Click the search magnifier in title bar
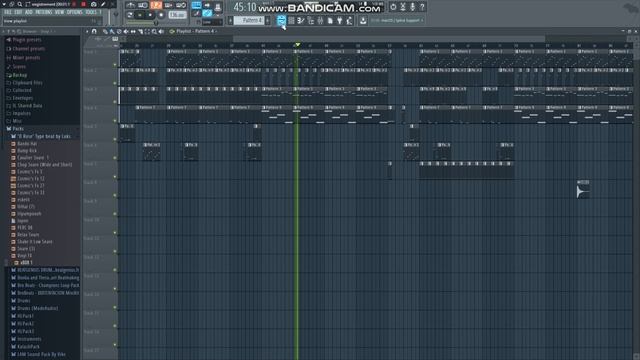The width and height of the screenshot is (640, 360). [19, 4]
